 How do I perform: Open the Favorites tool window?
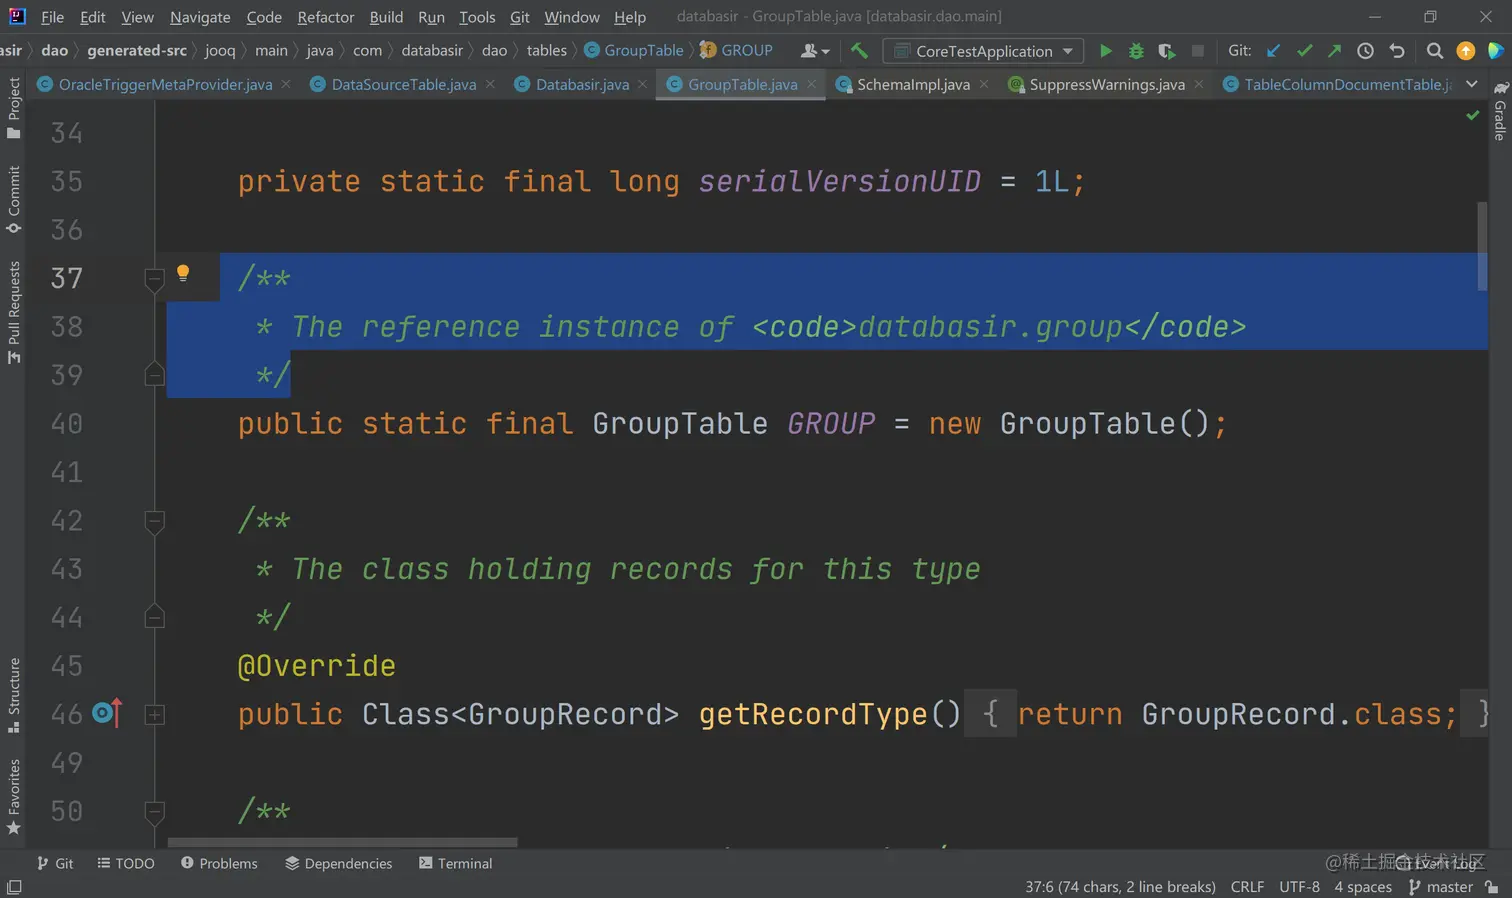pos(14,796)
